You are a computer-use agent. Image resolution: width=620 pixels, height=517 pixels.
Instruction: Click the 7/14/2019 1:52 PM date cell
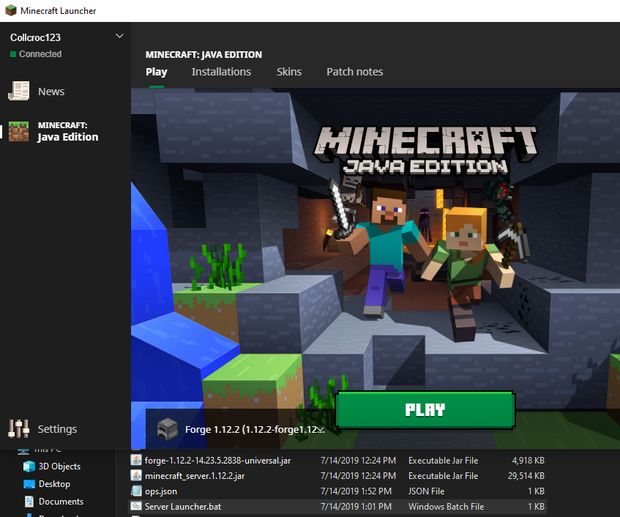pos(356,491)
